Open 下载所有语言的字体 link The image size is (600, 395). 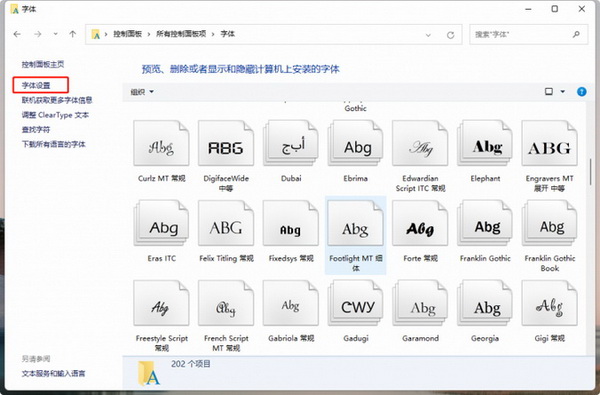(53, 144)
